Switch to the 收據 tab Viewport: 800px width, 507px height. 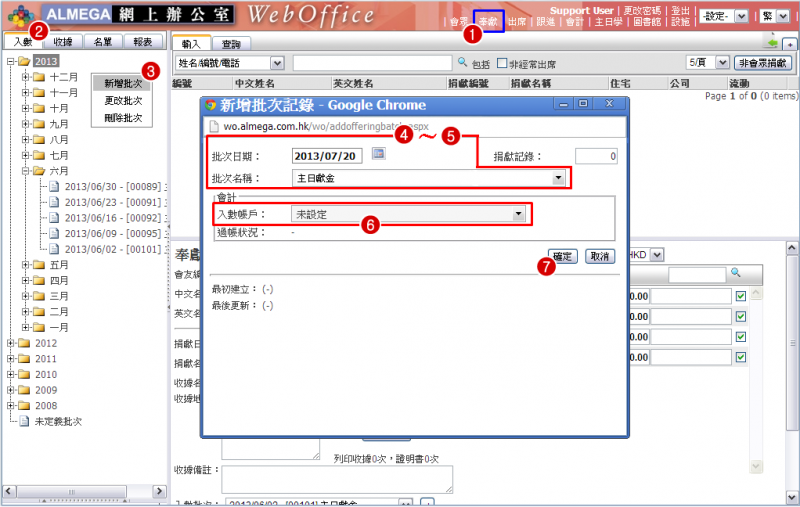(x=63, y=42)
